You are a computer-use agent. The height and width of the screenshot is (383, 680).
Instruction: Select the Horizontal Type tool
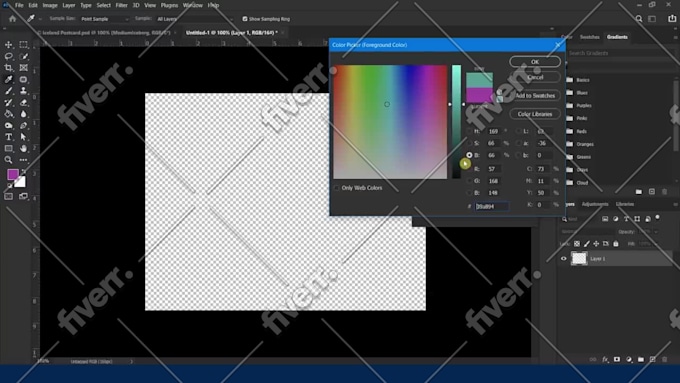click(8, 137)
